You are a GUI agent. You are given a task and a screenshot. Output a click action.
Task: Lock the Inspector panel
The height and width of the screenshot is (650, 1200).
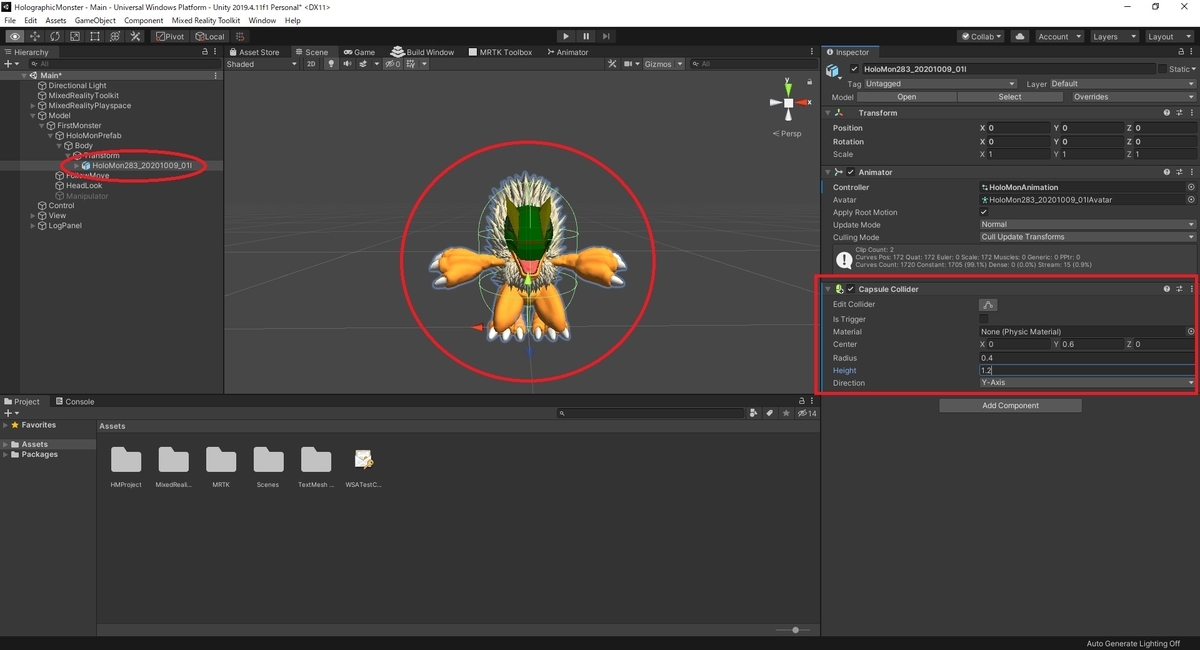click(x=1179, y=52)
